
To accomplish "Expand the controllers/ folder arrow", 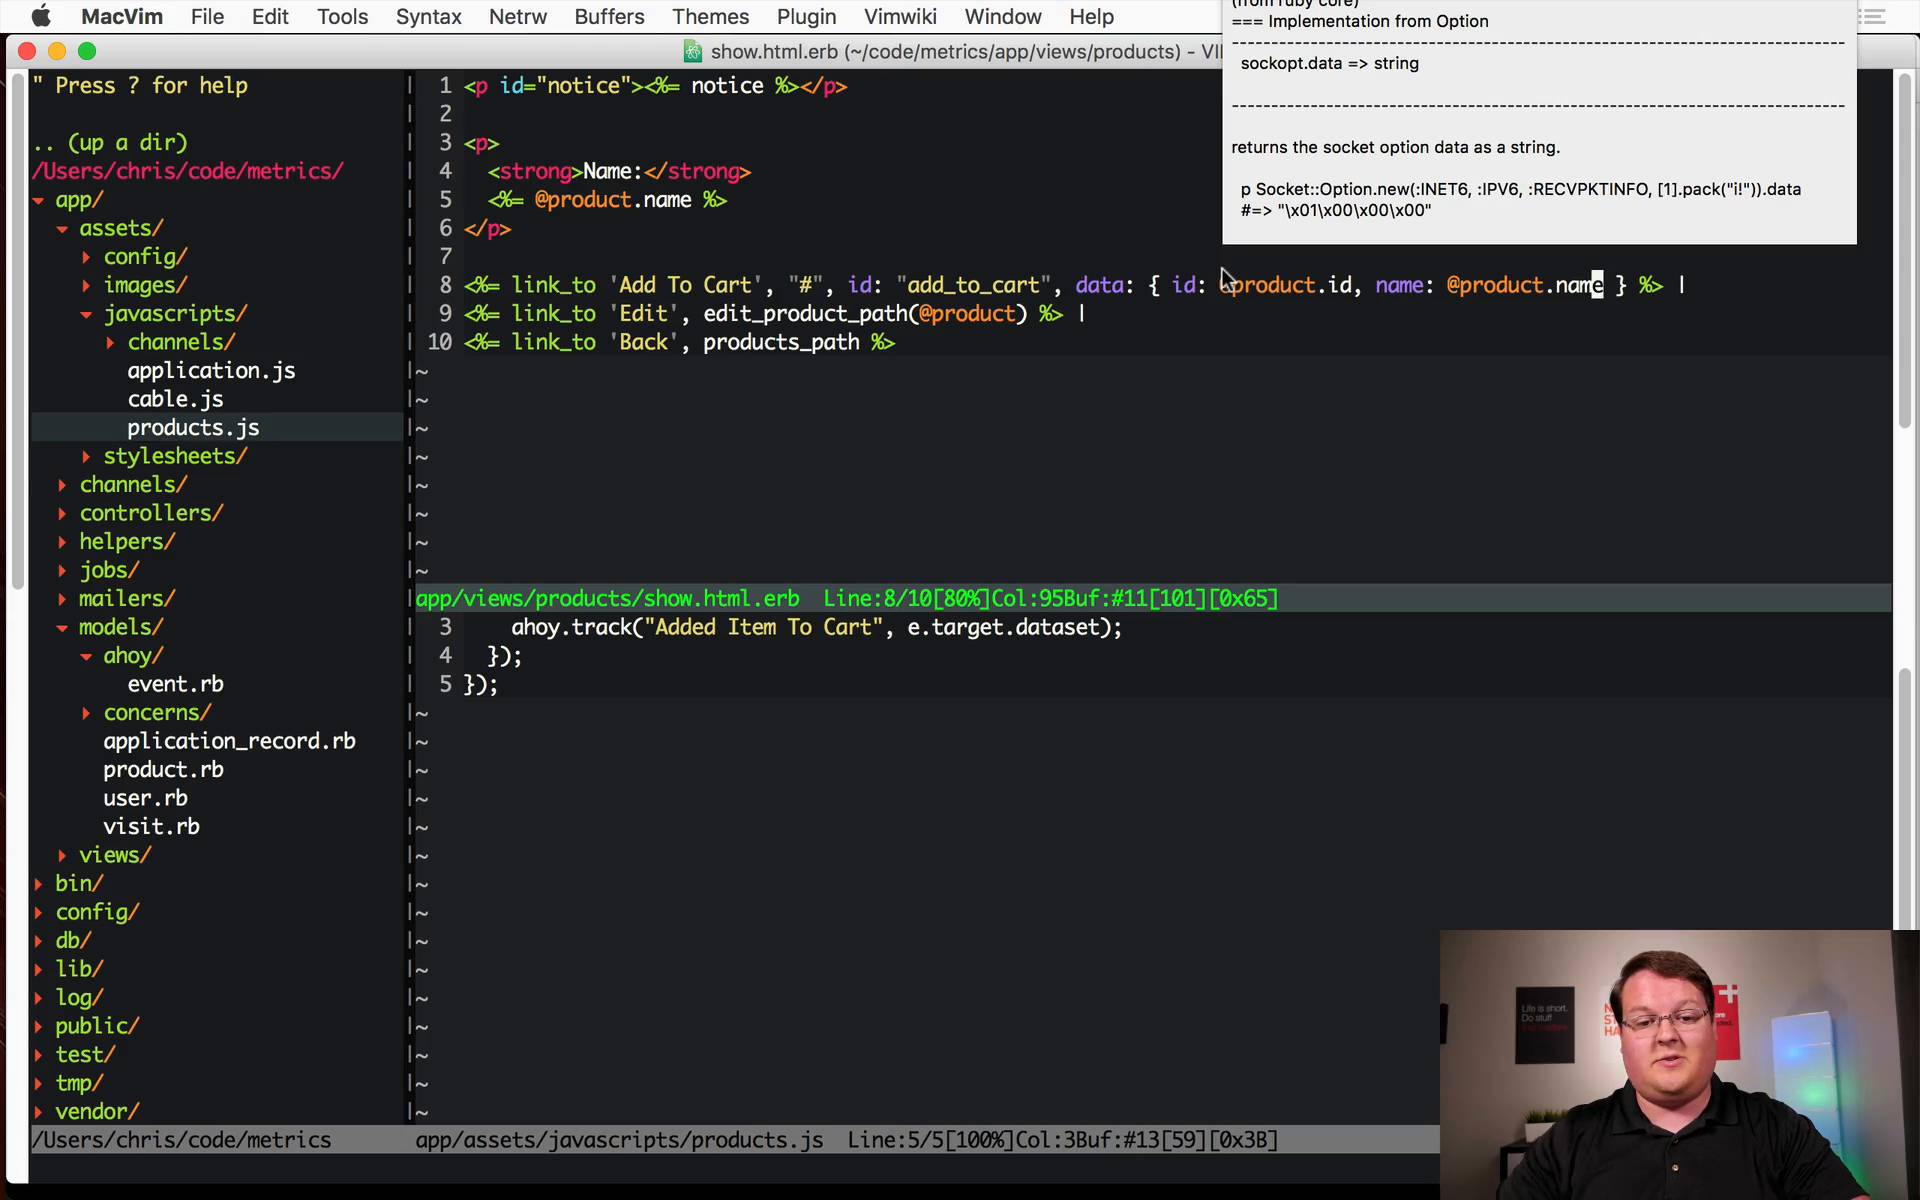I will pyautogui.click(x=62, y=514).
